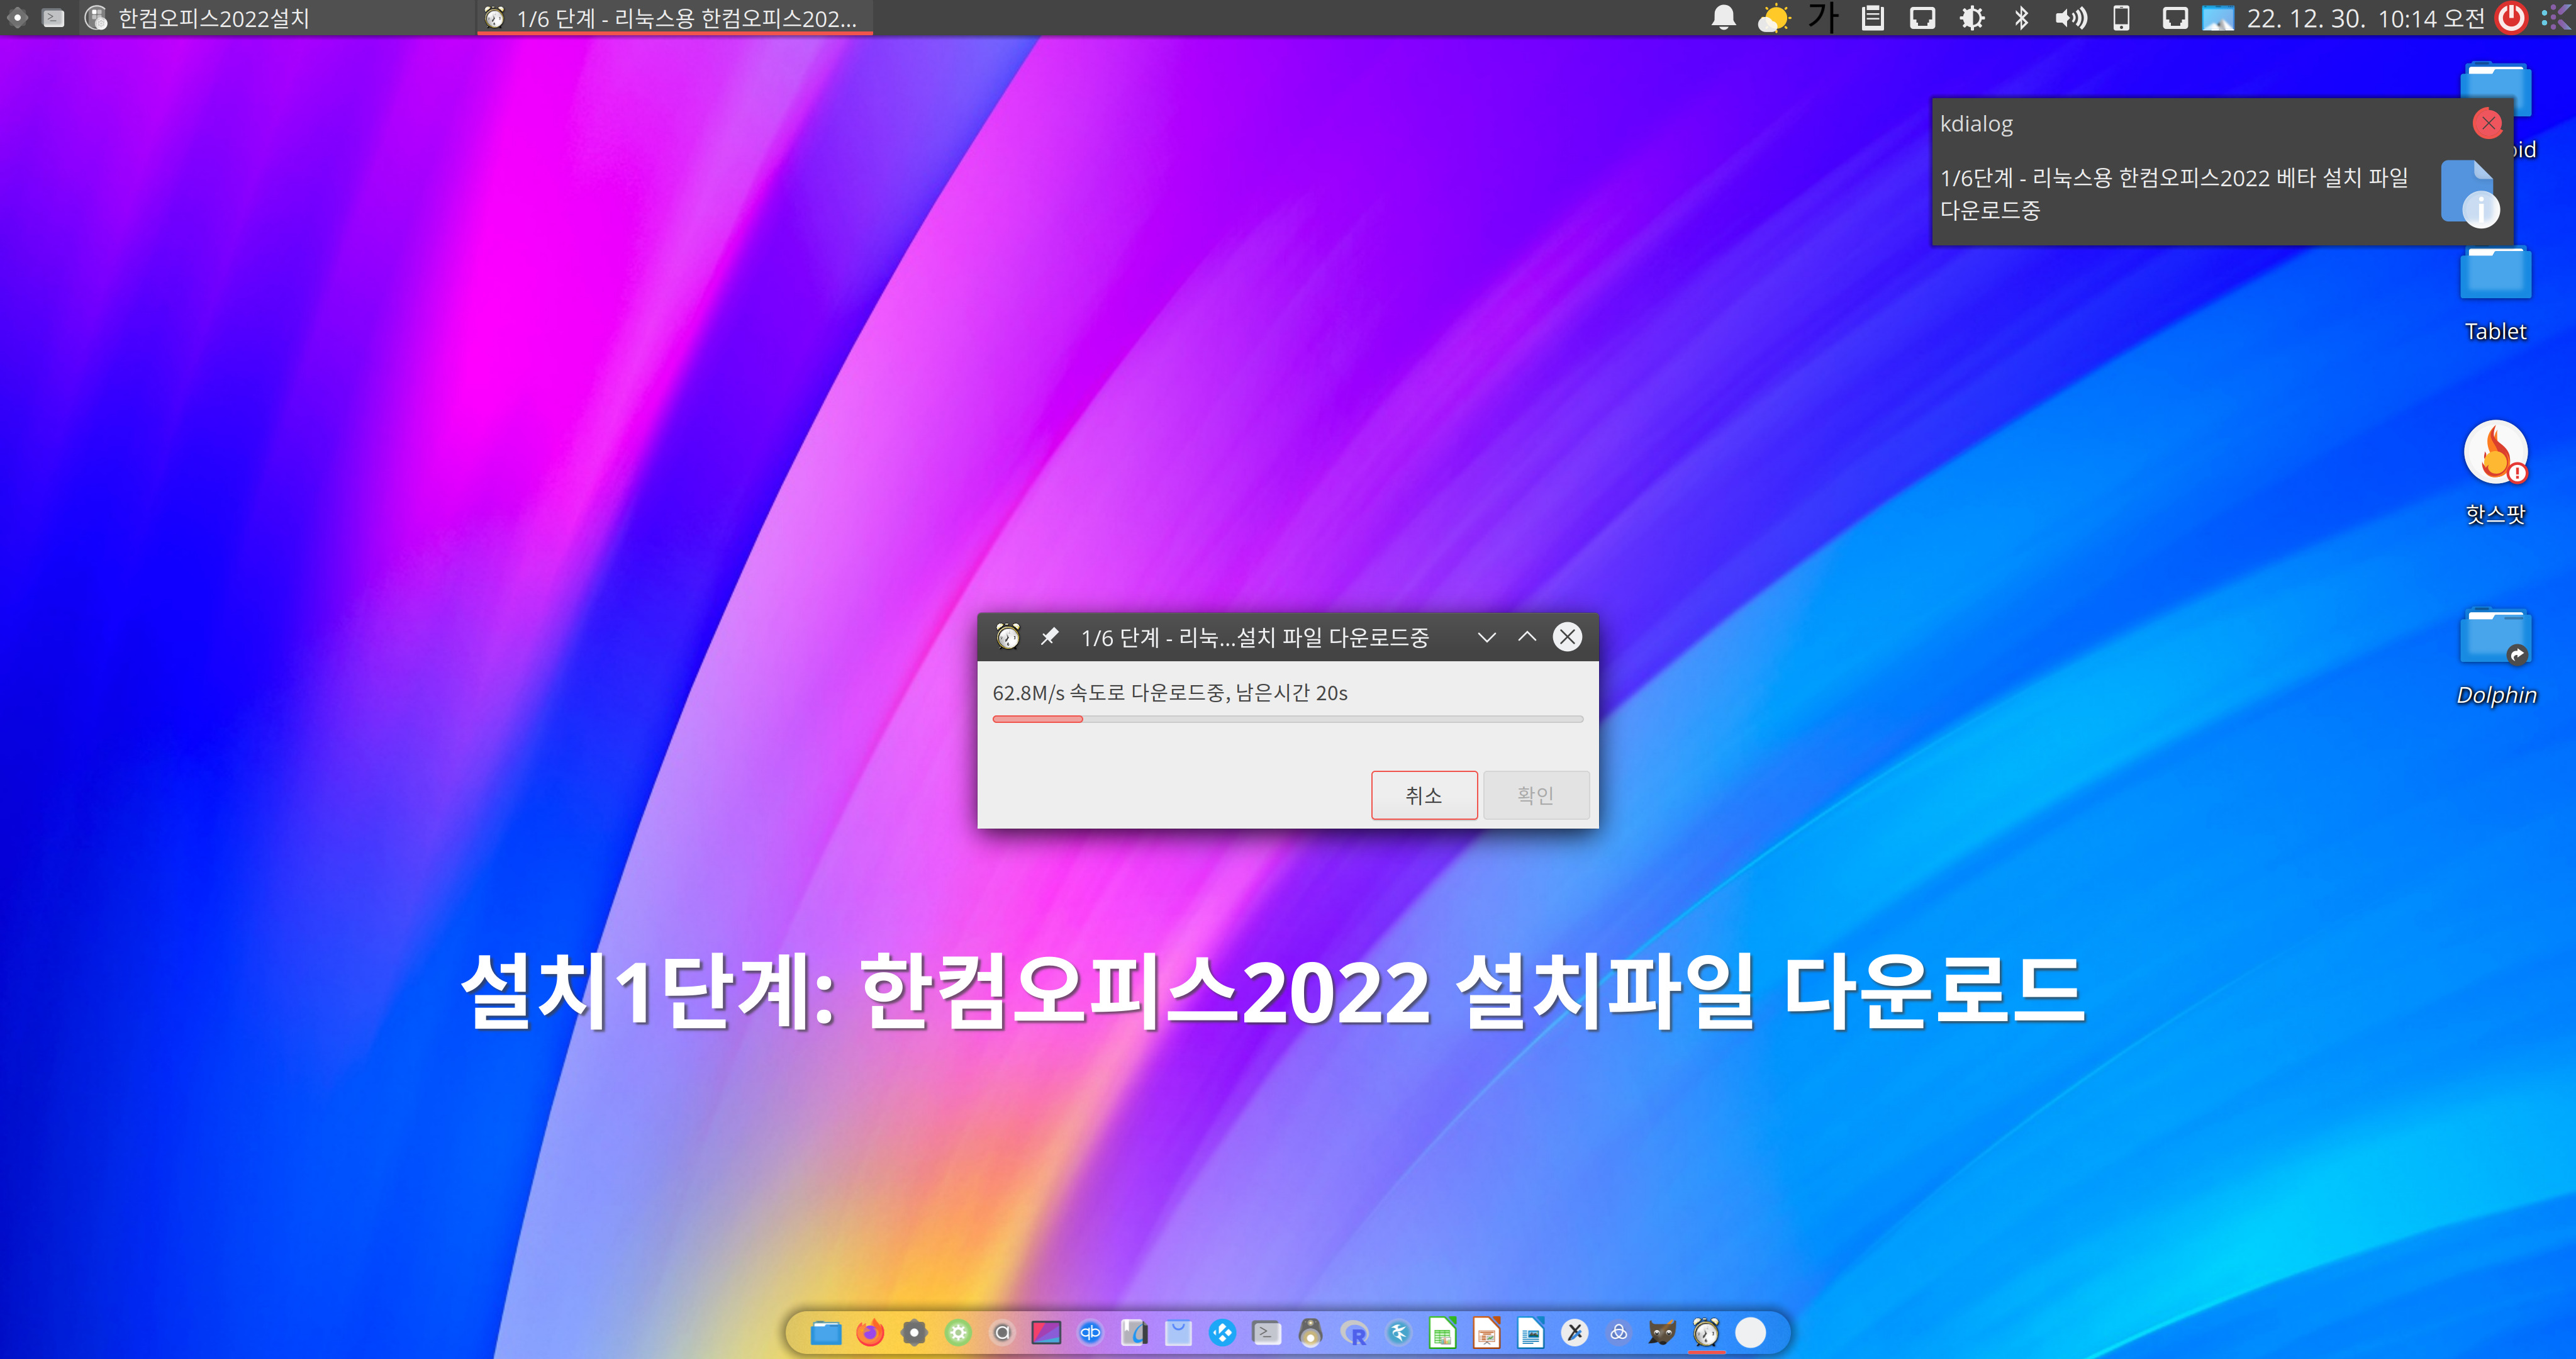Viewport: 2576px width, 1359px height.
Task: Open the blue bird icon in the dock
Action: coord(1399,1332)
